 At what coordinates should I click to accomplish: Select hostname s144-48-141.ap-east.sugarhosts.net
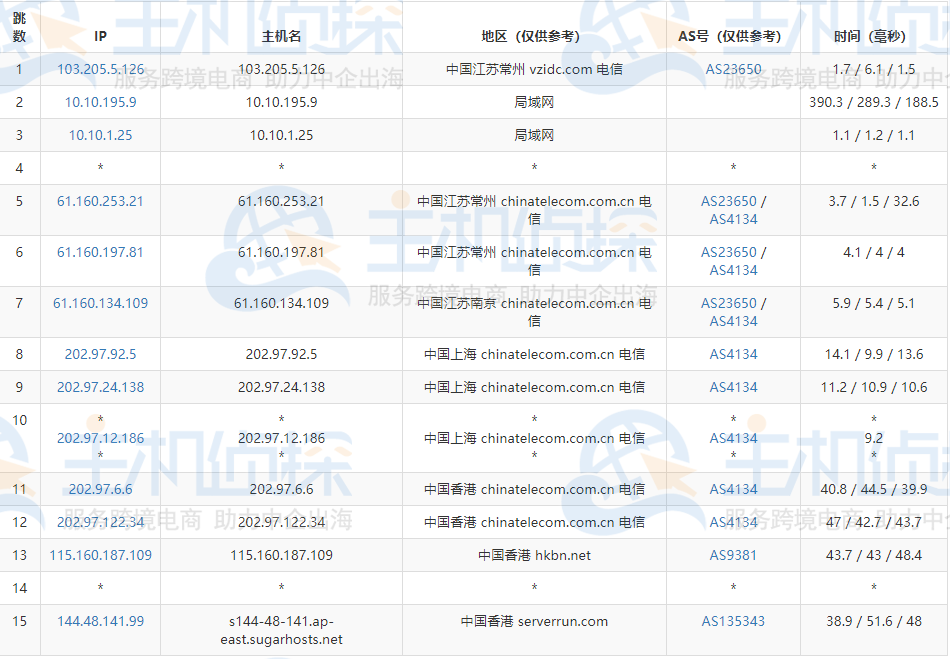(x=281, y=630)
